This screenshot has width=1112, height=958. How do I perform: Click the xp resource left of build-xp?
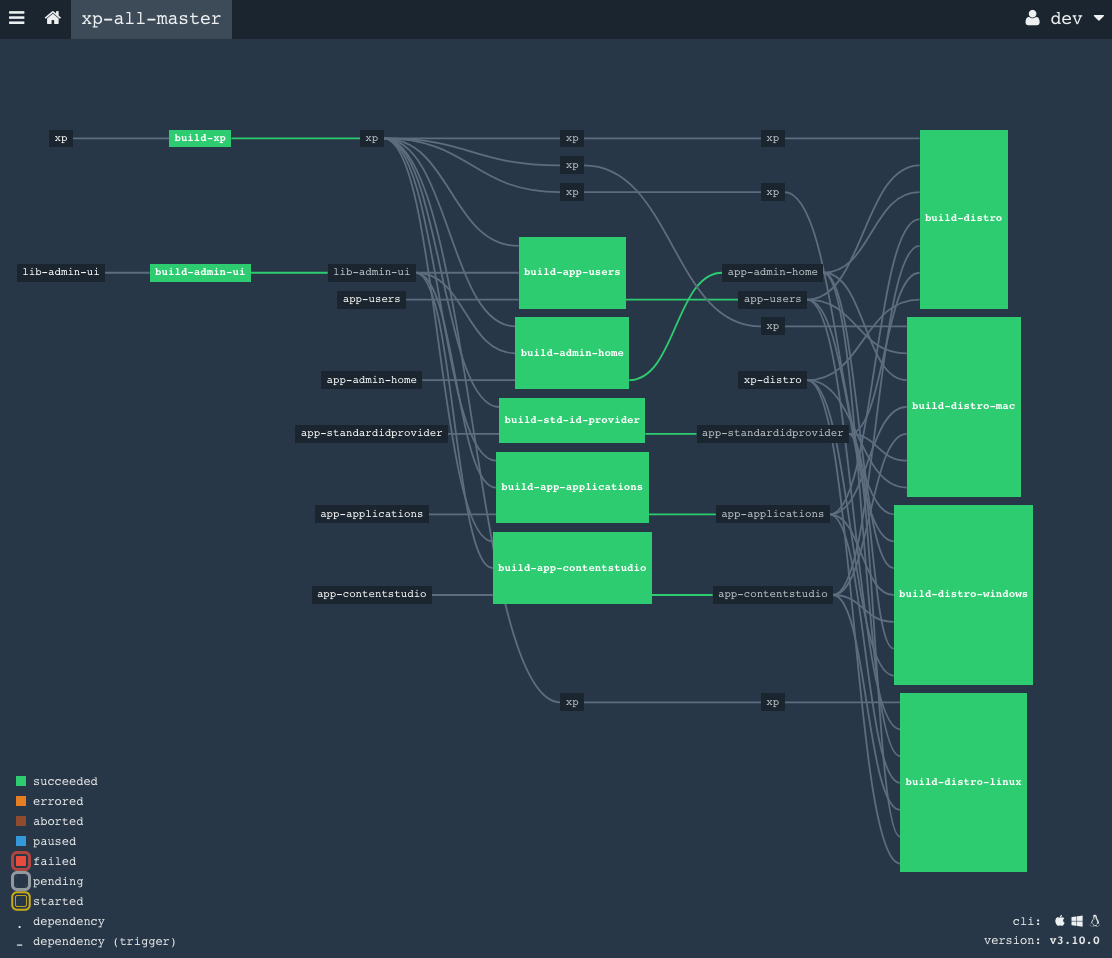click(x=61, y=138)
